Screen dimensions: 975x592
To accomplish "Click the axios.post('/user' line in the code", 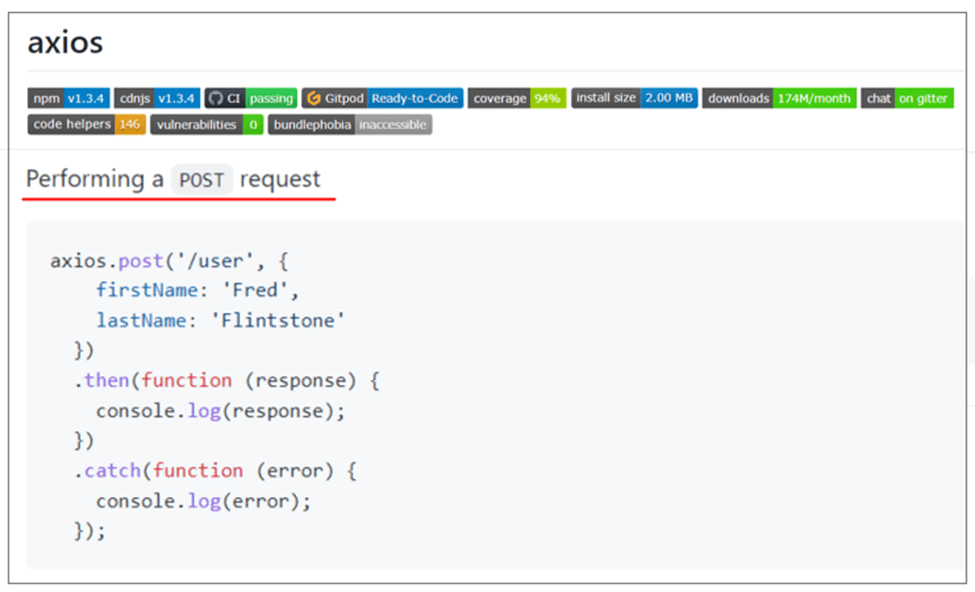I will [x=169, y=261].
